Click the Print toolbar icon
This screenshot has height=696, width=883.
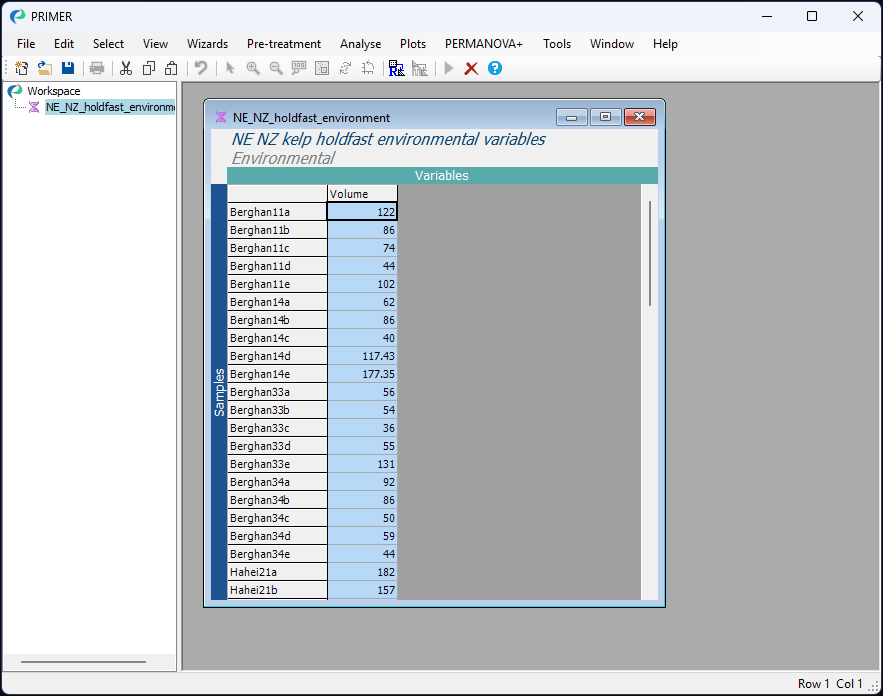pos(97,68)
